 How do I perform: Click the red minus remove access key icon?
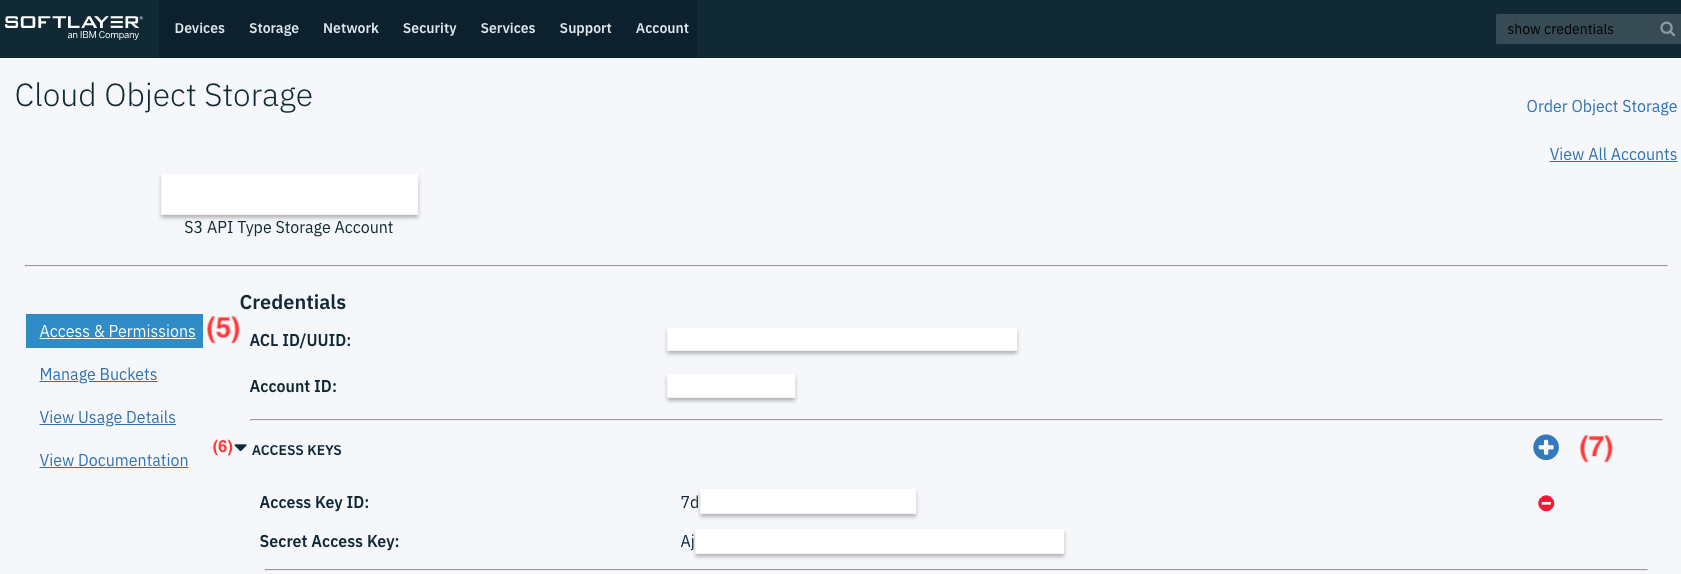[x=1545, y=503]
